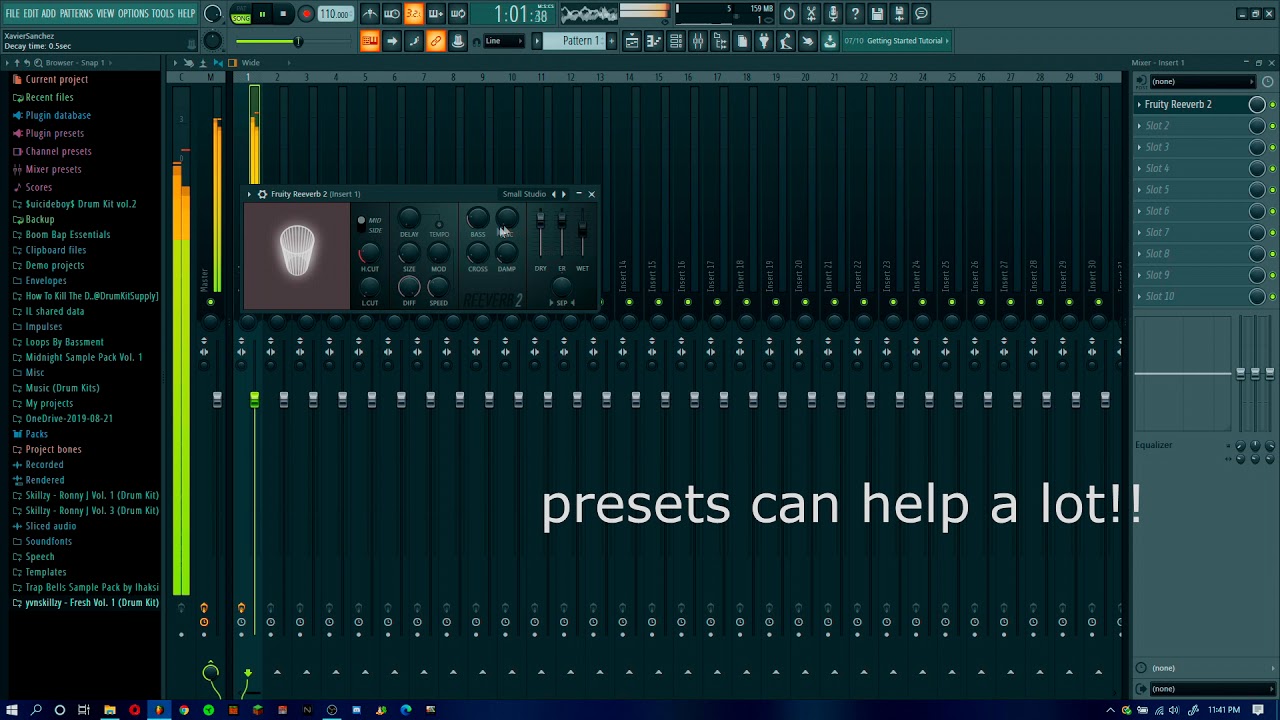Toggle the metronome icon
The image size is (1280, 720).
[x=370, y=14]
